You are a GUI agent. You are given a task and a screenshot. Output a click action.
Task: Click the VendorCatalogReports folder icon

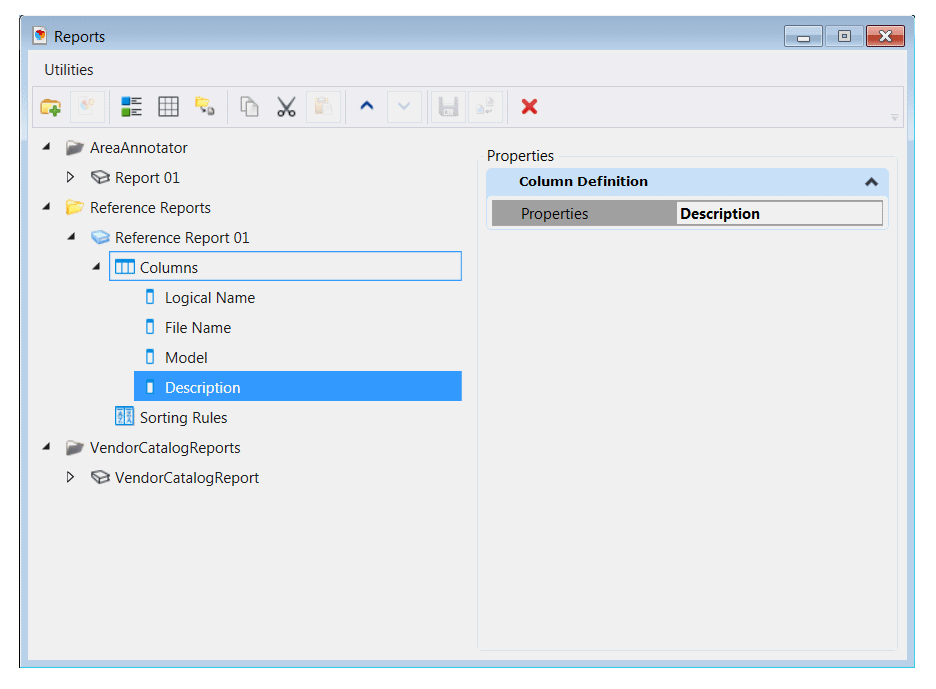pyautogui.click(x=75, y=447)
